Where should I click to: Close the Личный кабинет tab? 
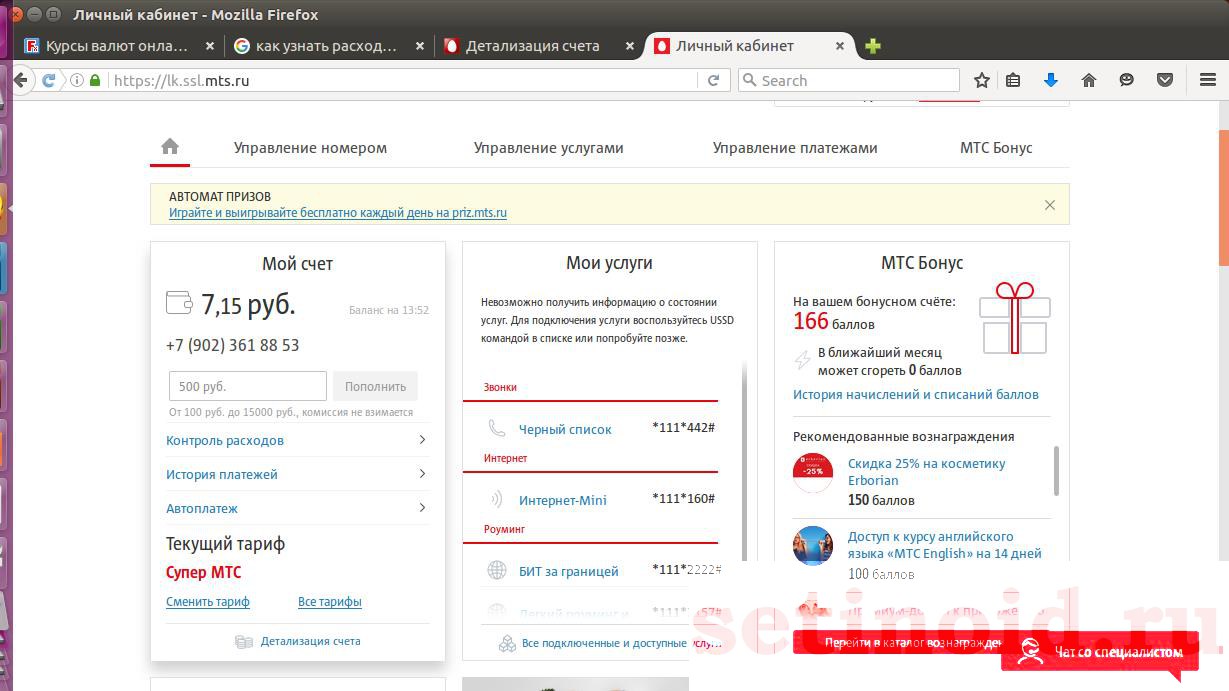tap(840, 46)
